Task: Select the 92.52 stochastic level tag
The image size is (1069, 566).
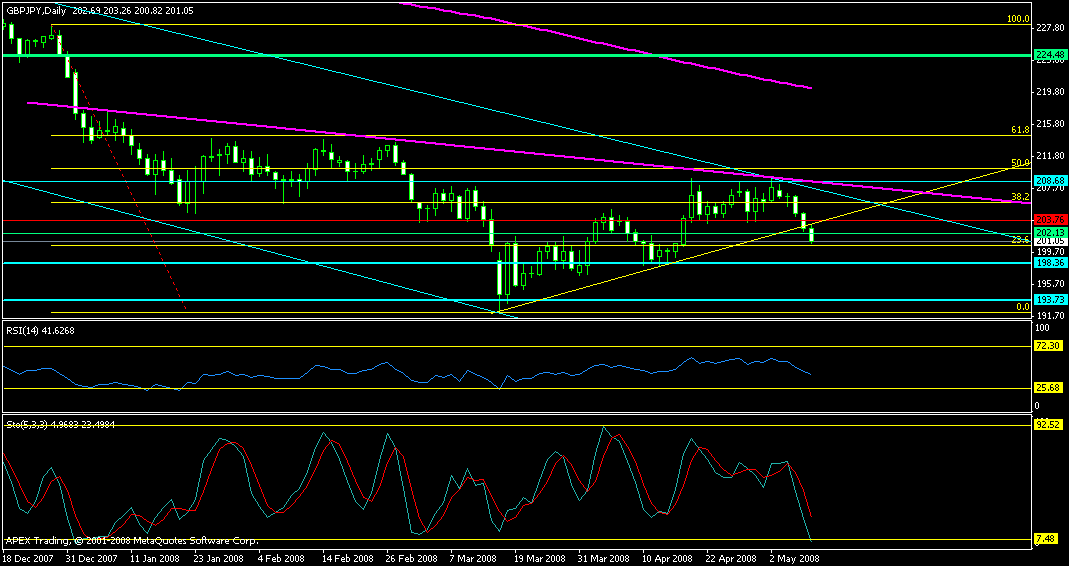Action: point(1047,424)
